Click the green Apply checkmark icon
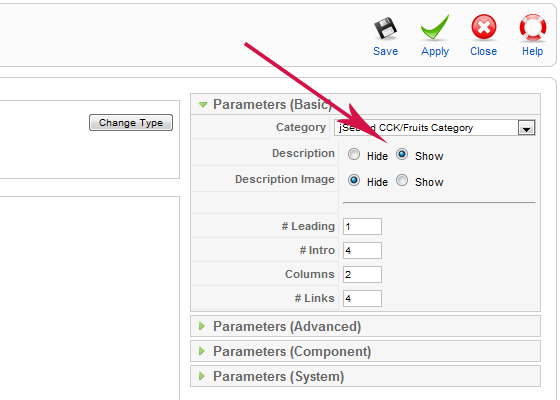Viewport: 560px width, 400px height. pyautogui.click(x=435, y=27)
